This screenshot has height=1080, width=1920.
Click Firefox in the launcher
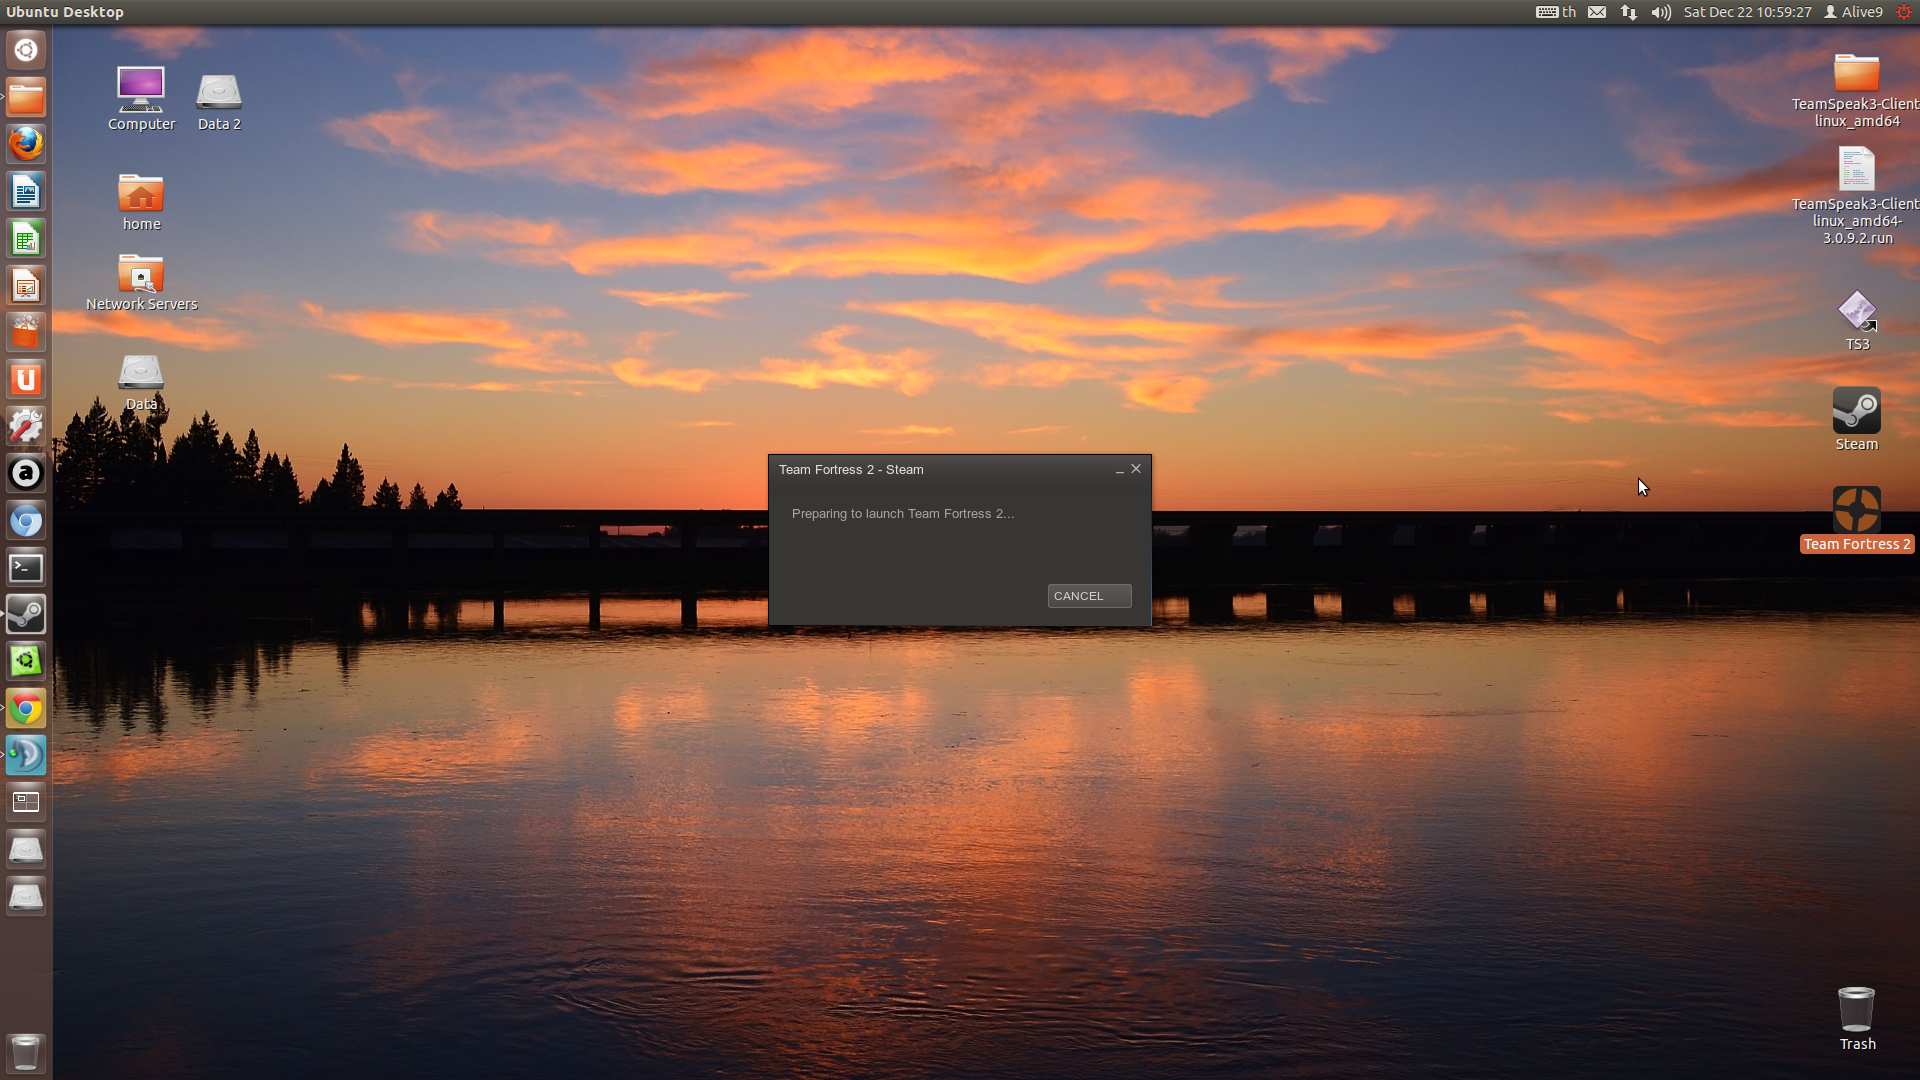(26, 144)
